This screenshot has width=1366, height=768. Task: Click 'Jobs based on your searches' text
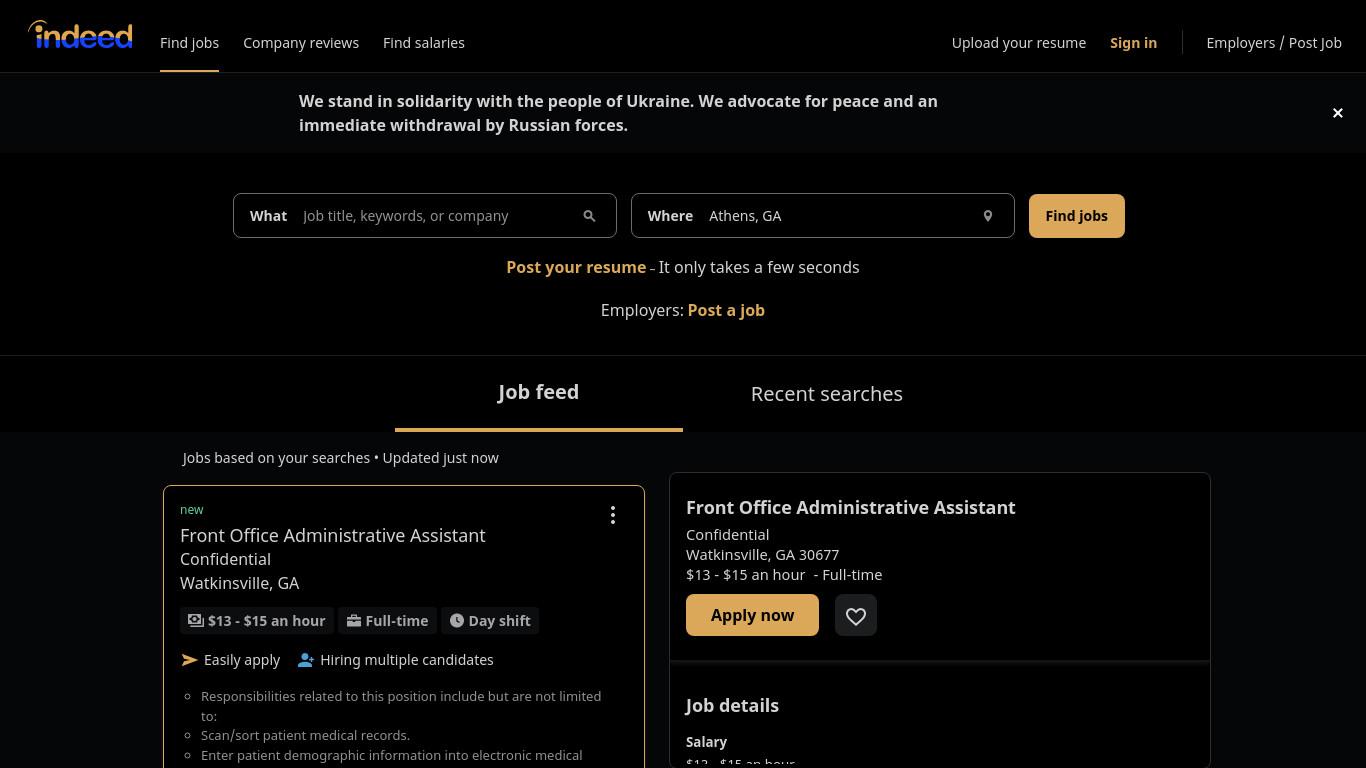pyautogui.click(x=276, y=458)
